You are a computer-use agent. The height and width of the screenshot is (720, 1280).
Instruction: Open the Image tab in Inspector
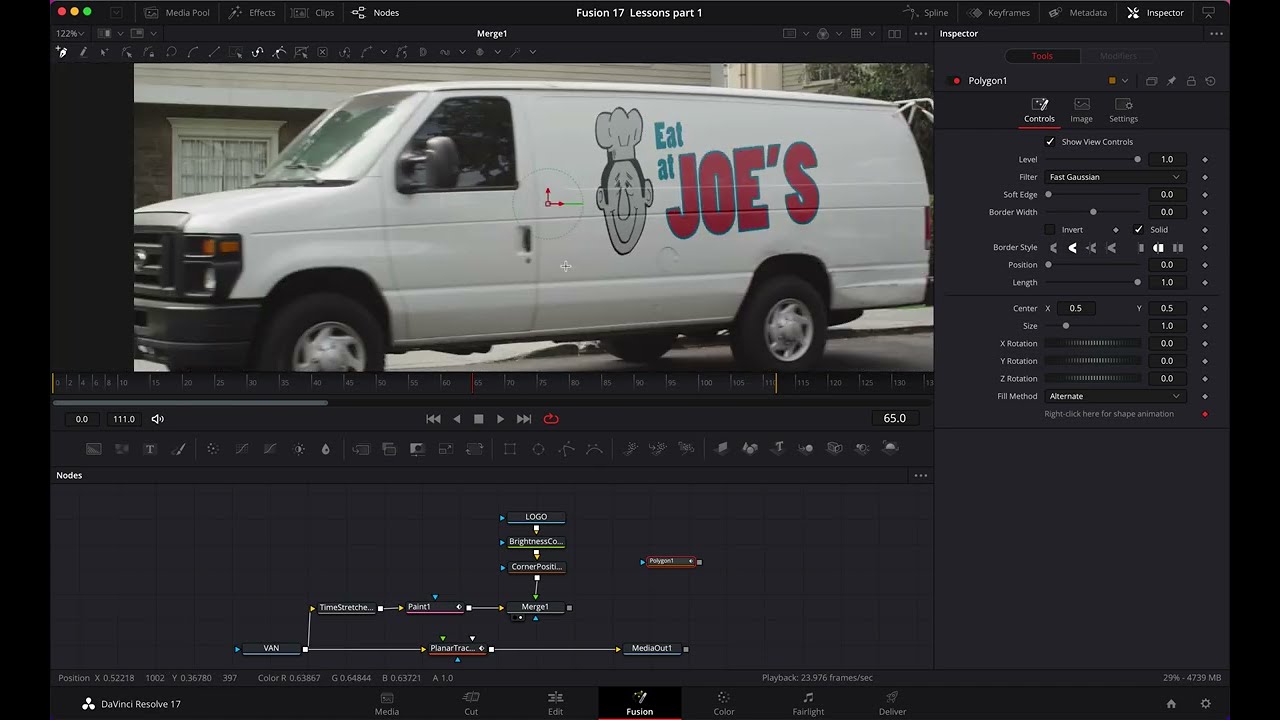click(1081, 110)
